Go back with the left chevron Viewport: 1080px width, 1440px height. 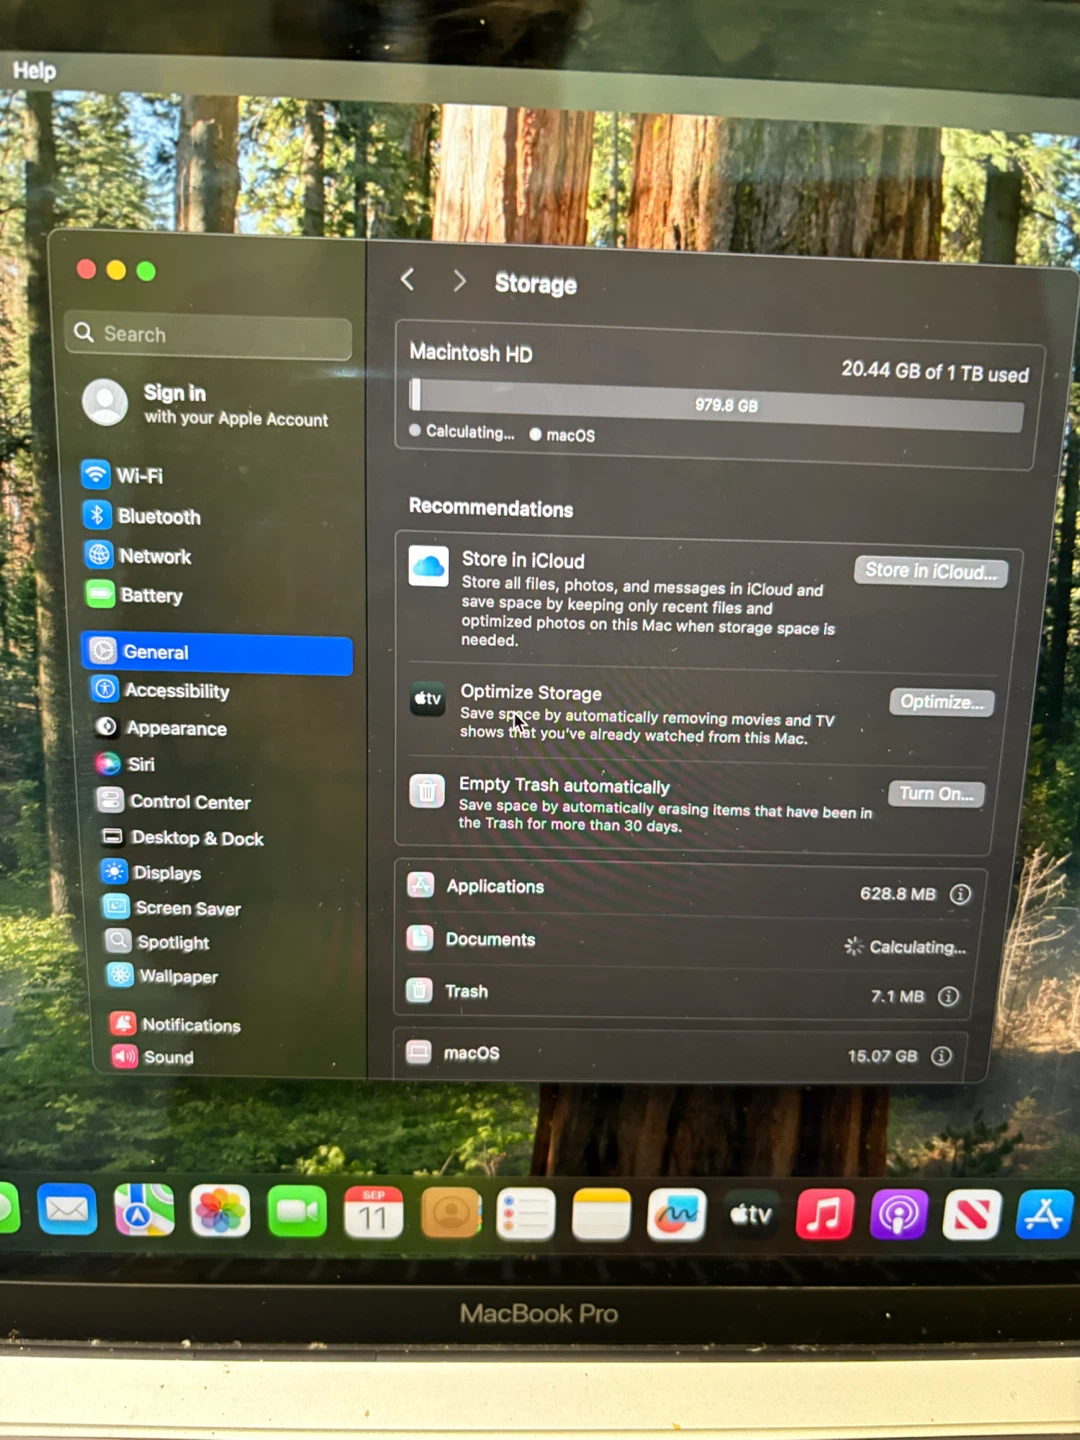[407, 279]
